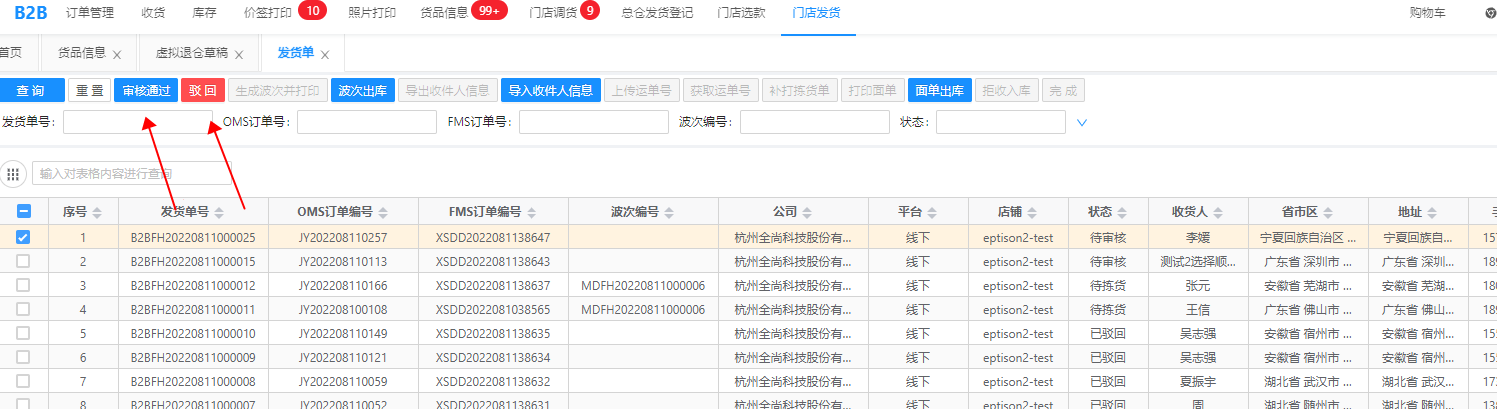
Task: Close the 虚拟退仓草稿 tab
Action: (239, 55)
